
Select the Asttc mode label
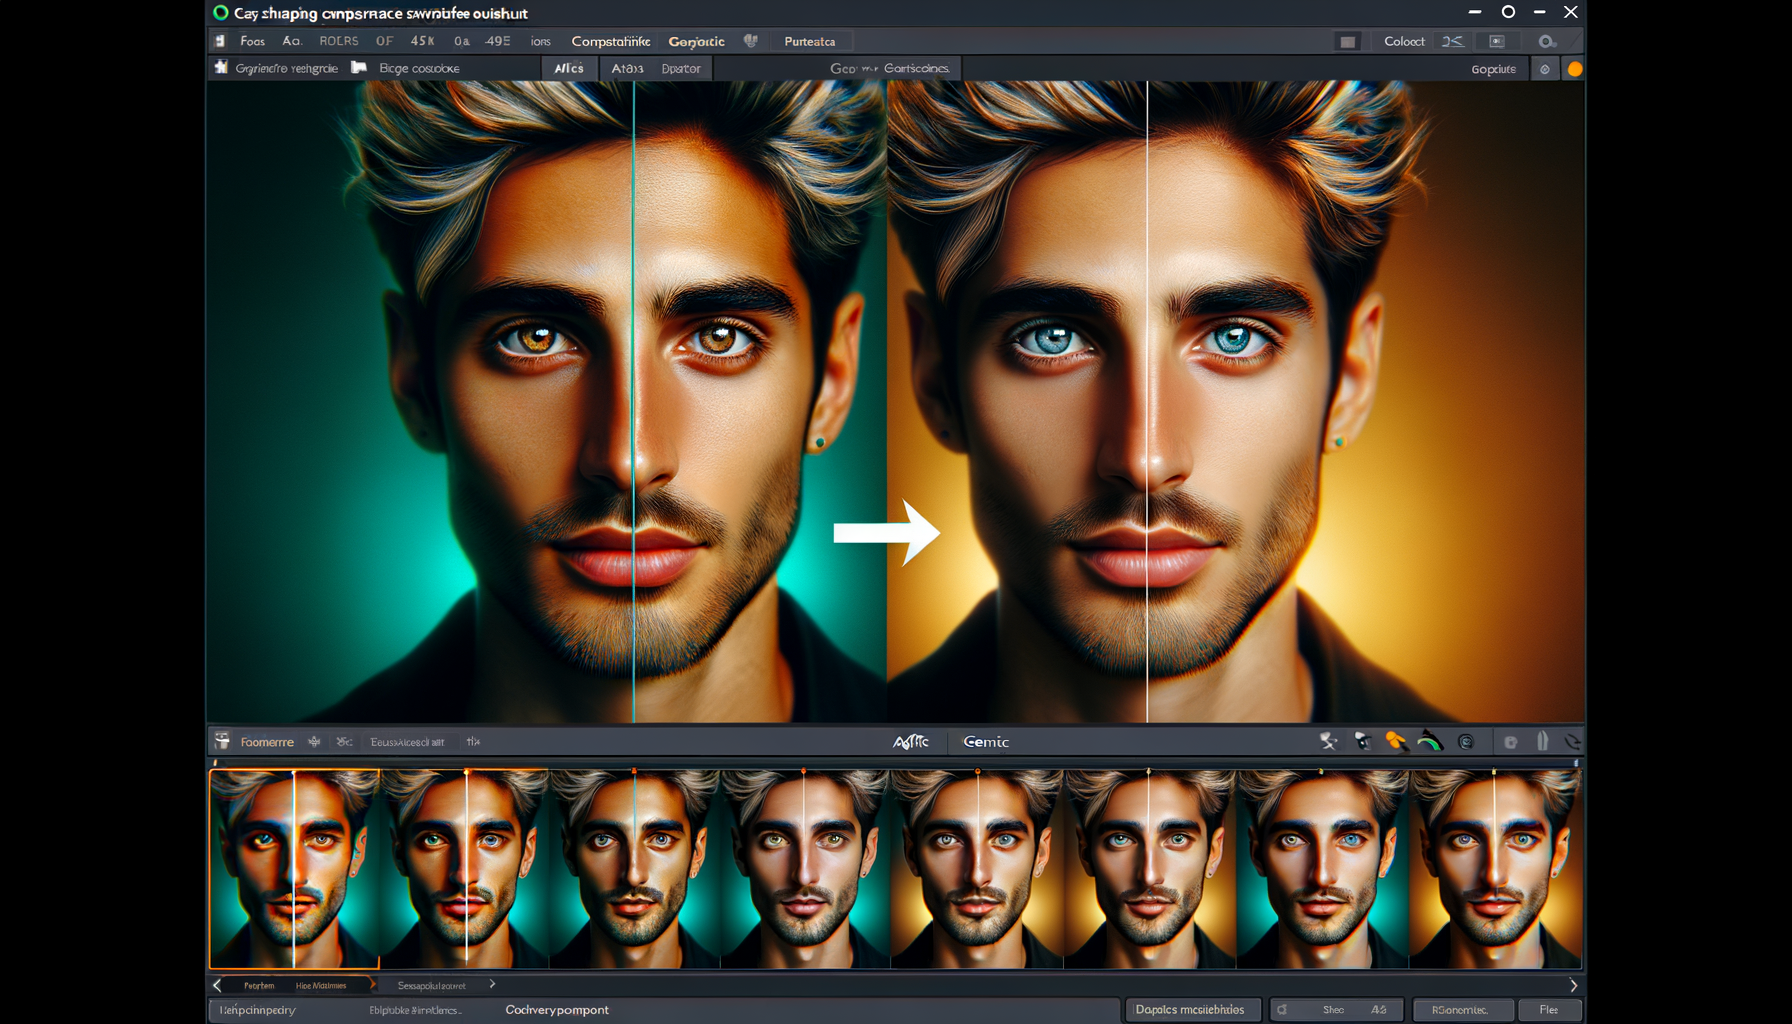coord(911,741)
